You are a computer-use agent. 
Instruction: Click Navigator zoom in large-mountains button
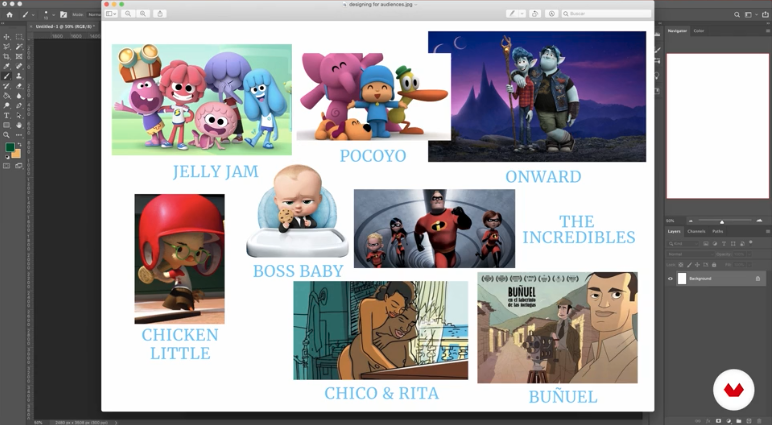(x=759, y=220)
